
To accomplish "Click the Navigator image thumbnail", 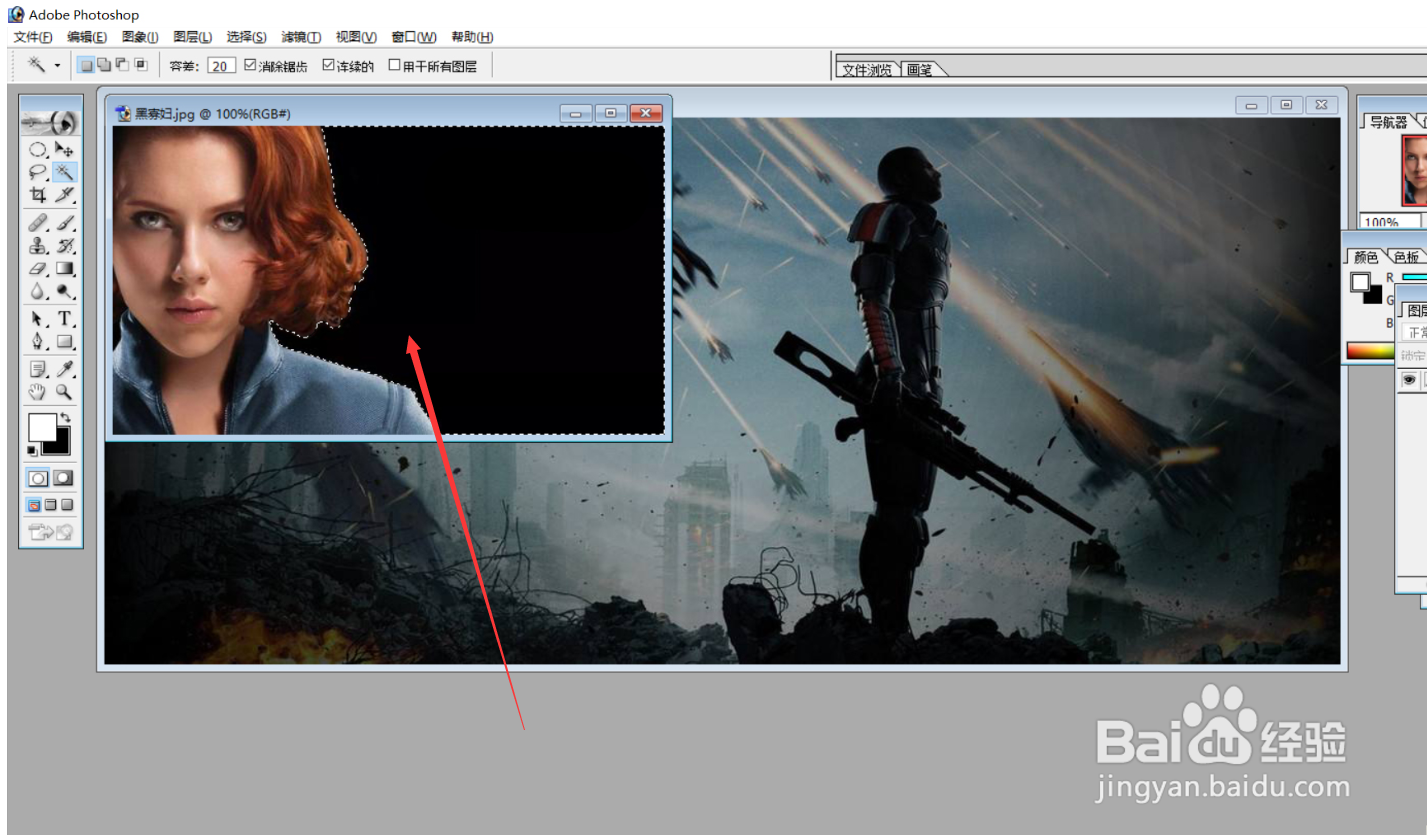I will click(1414, 171).
